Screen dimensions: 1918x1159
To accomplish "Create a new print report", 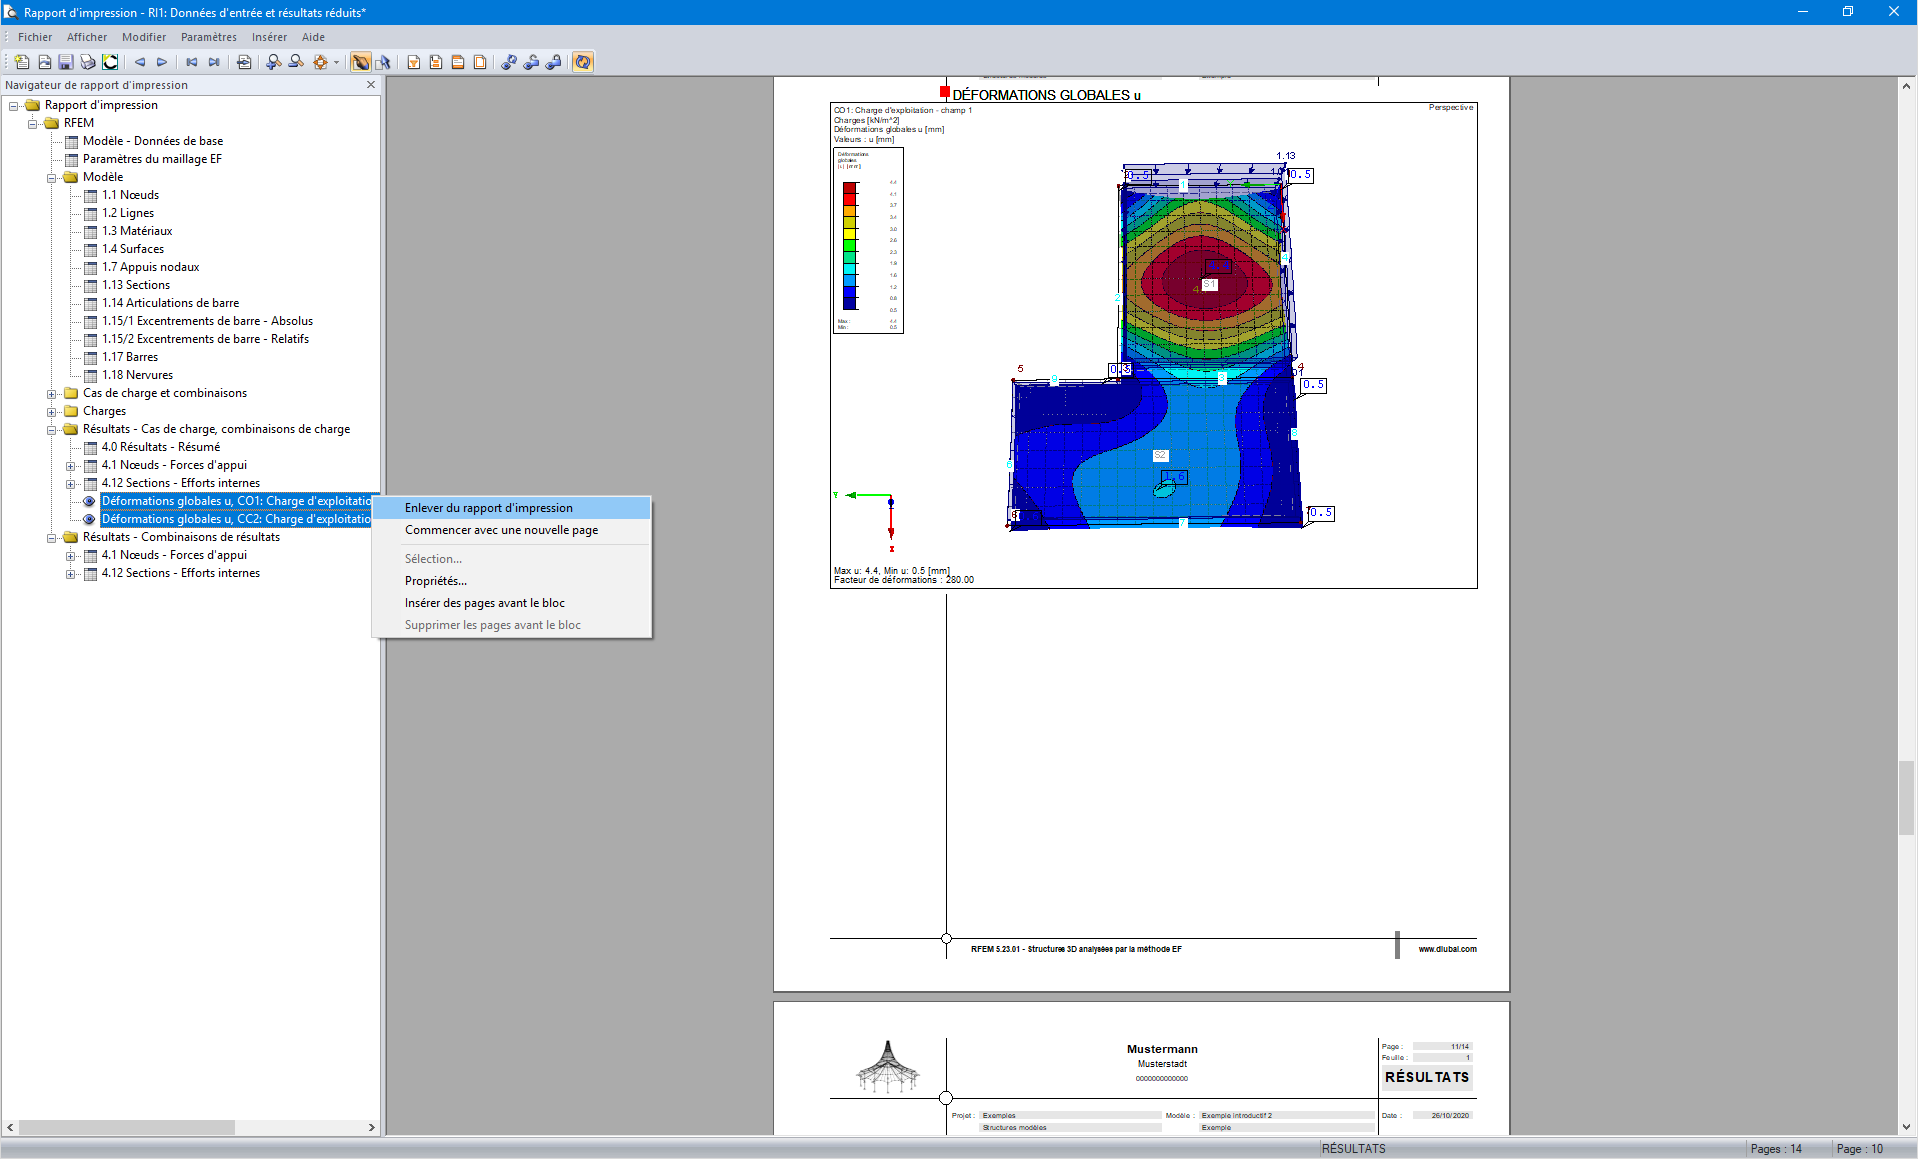I will (21, 61).
